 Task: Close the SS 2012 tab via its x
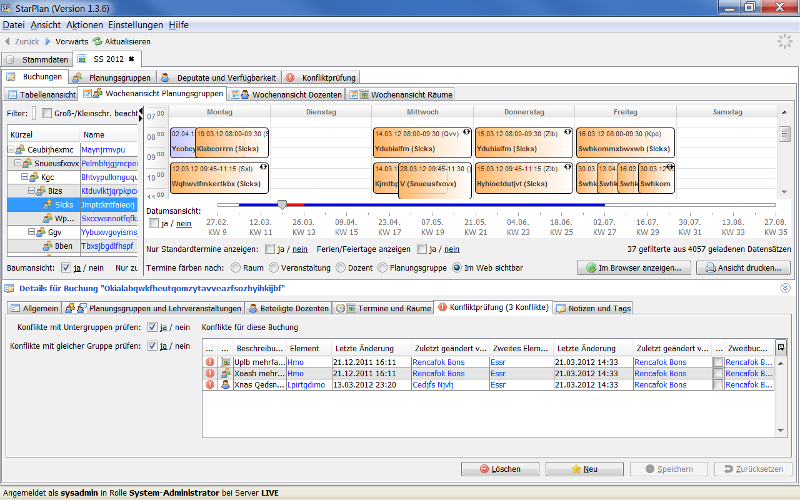coord(131,59)
